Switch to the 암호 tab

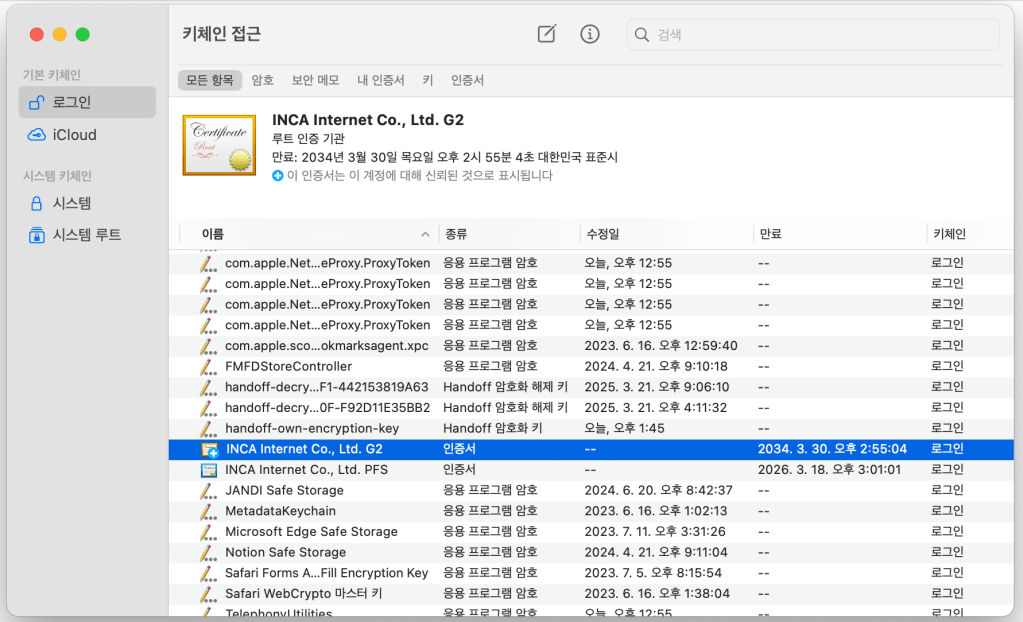pos(263,80)
